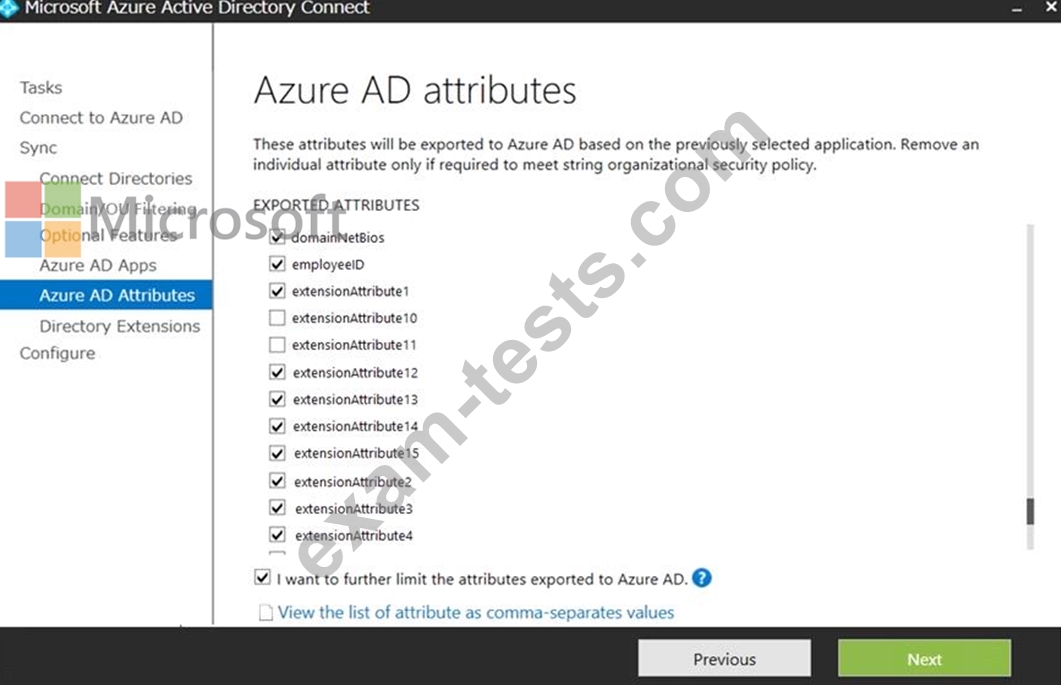Click the attribute list scrollbar thumb
The image size is (1061, 685).
click(1030, 512)
